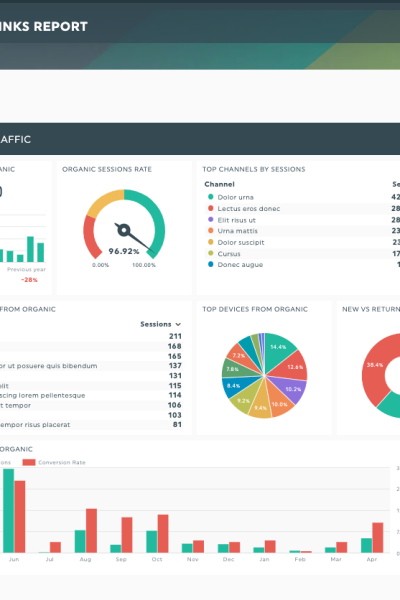
Task: Click the 100.00% gauge max label
Action: coord(144,265)
